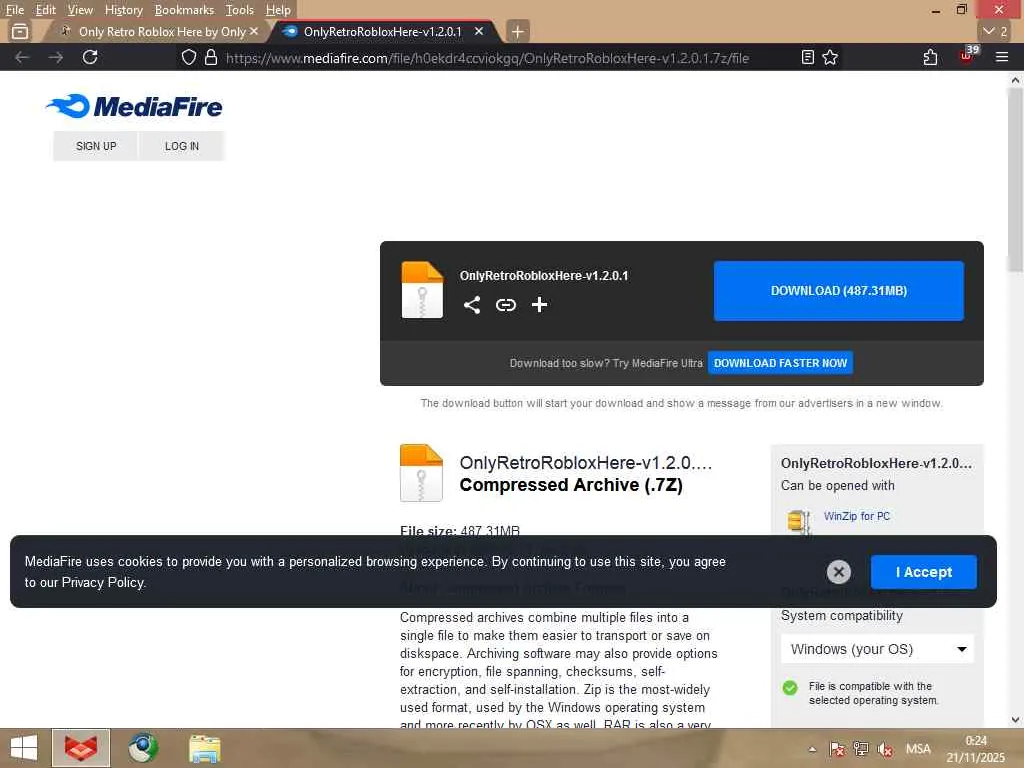Click the zip file icon in download box
Image resolution: width=1024 pixels, height=768 pixels.
coord(423,290)
